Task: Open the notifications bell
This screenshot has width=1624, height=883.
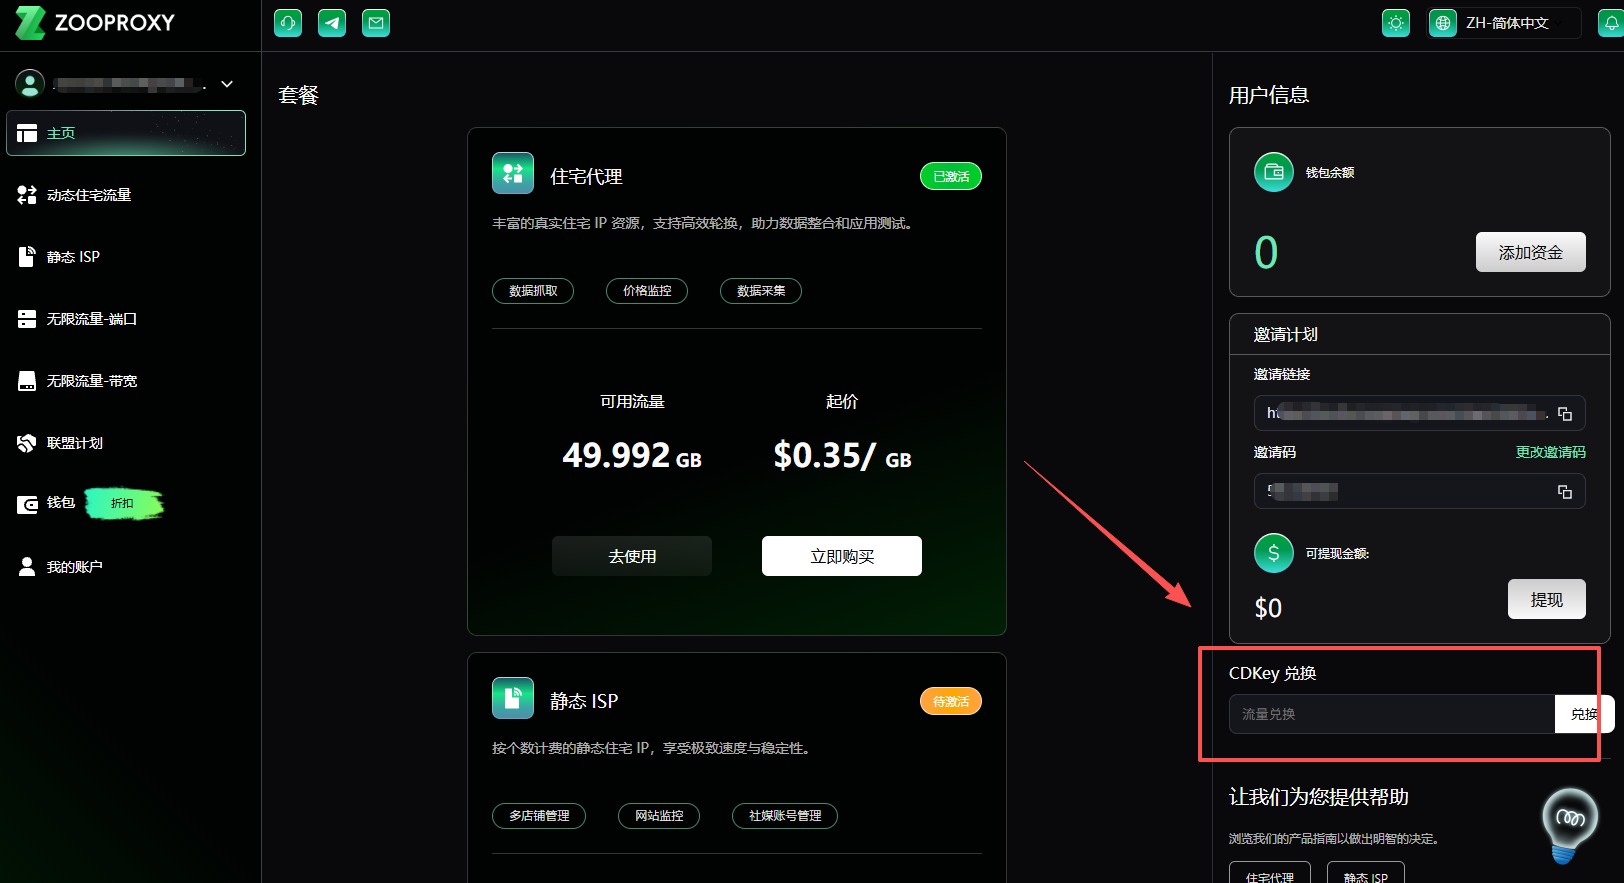Action: tap(1611, 23)
